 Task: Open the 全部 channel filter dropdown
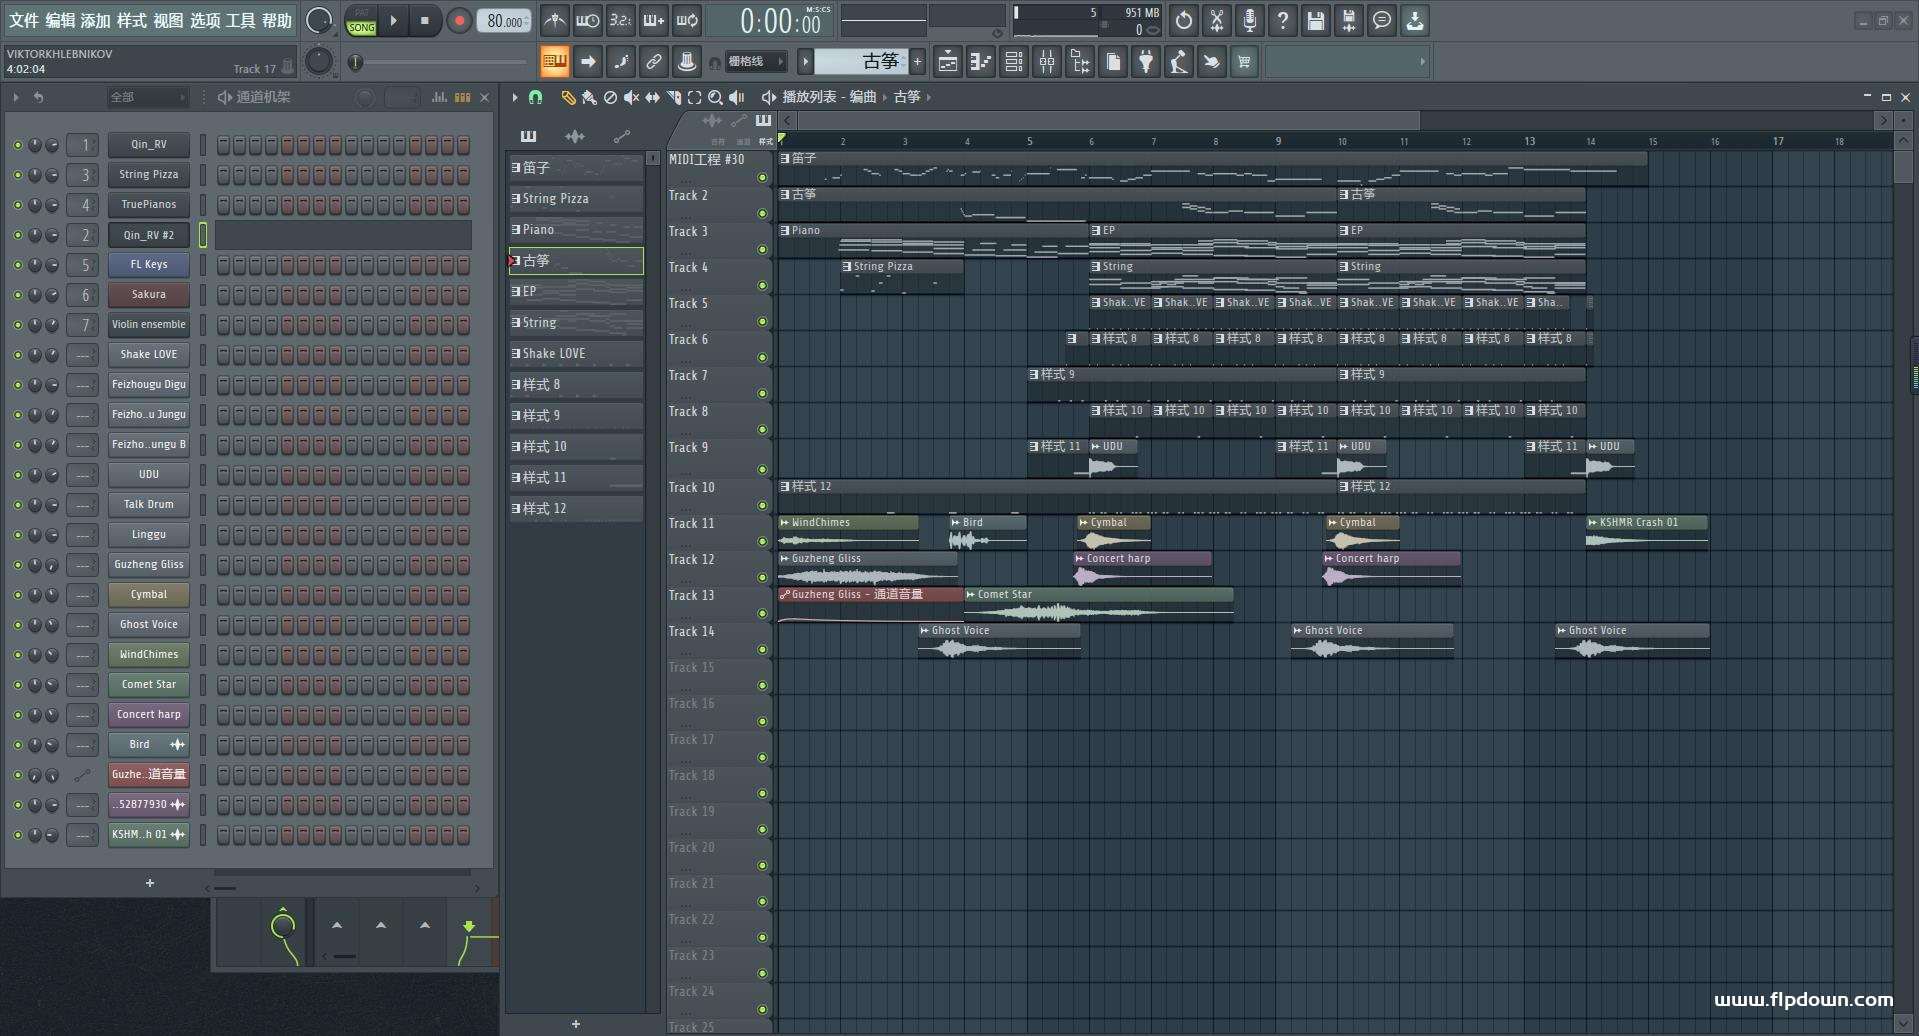148,97
